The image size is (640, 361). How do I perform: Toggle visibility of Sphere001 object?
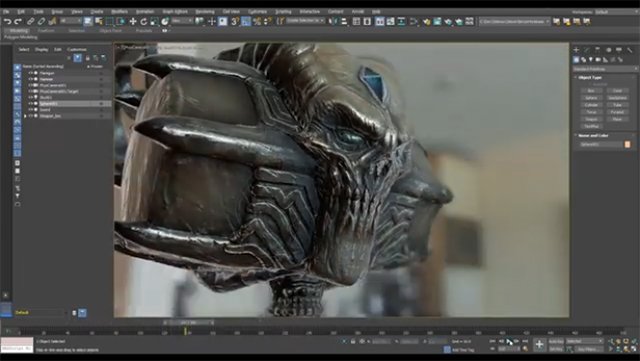(x=31, y=104)
